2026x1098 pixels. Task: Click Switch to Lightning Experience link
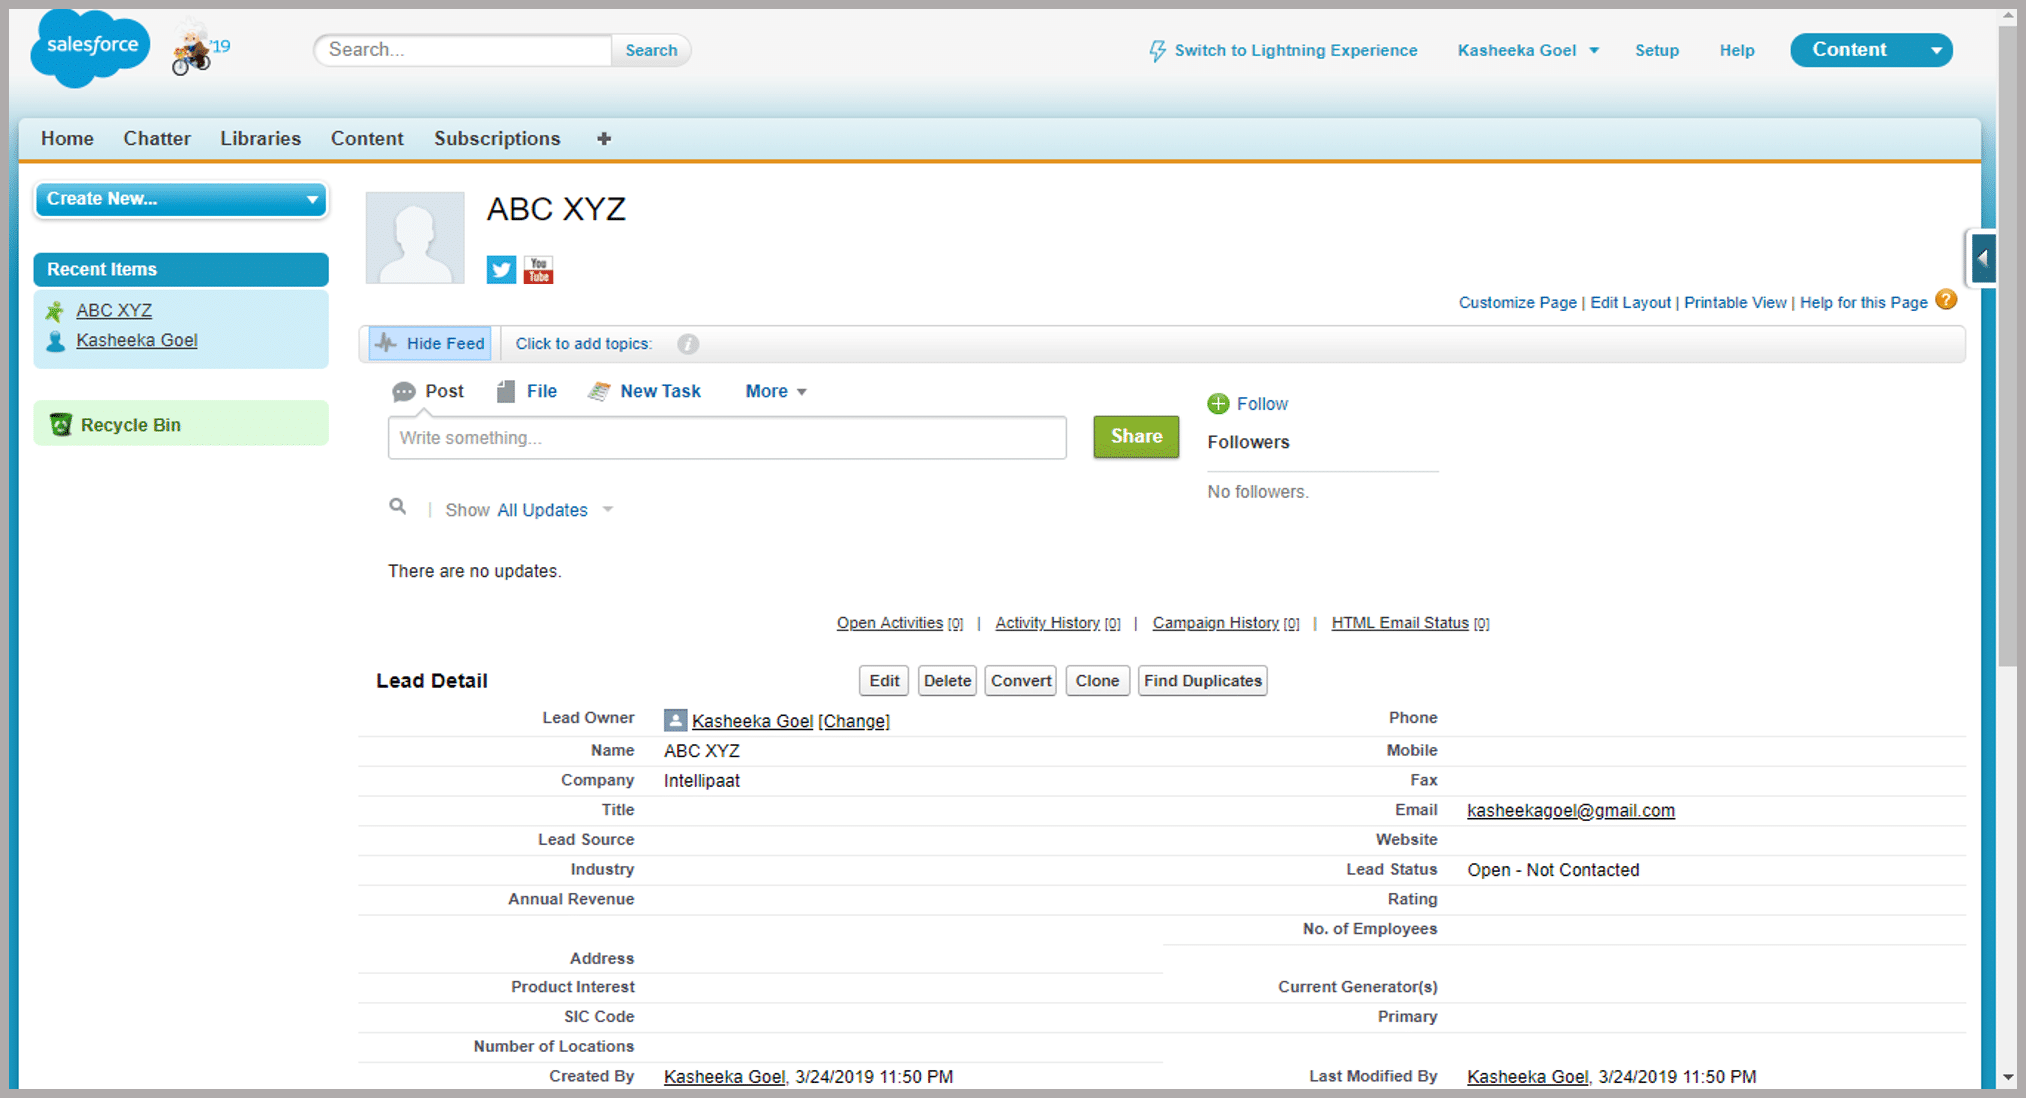coord(1295,51)
